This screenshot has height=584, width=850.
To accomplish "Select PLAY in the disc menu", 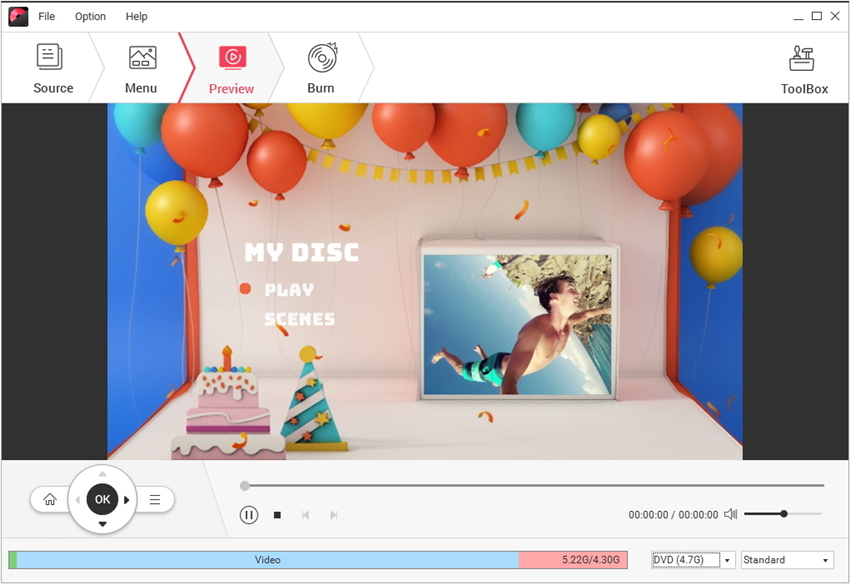I will [x=289, y=290].
